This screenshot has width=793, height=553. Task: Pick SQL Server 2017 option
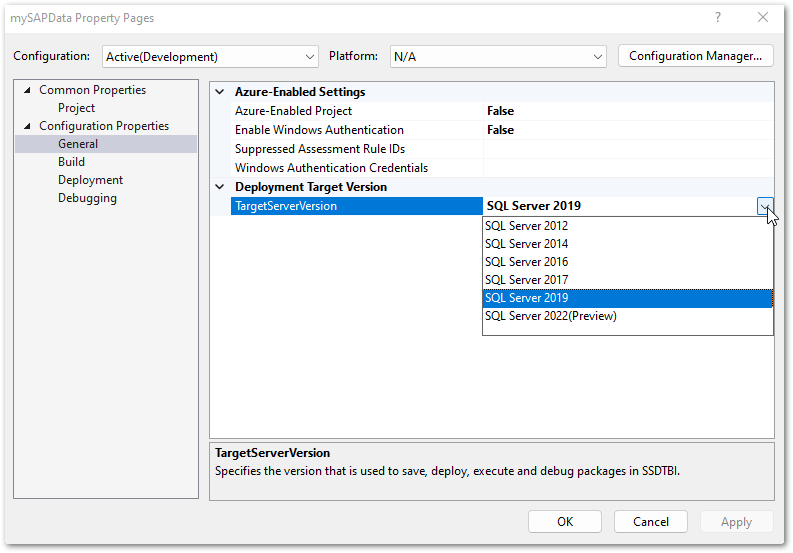[x=526, y=280]
